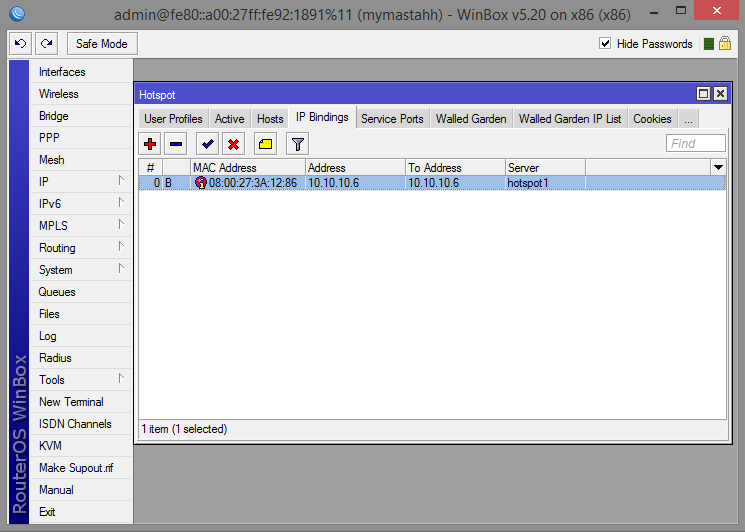Click the redo arrow in the top toolbar
Viewport: 745px width, 532px height.
(x=47, y=44)
